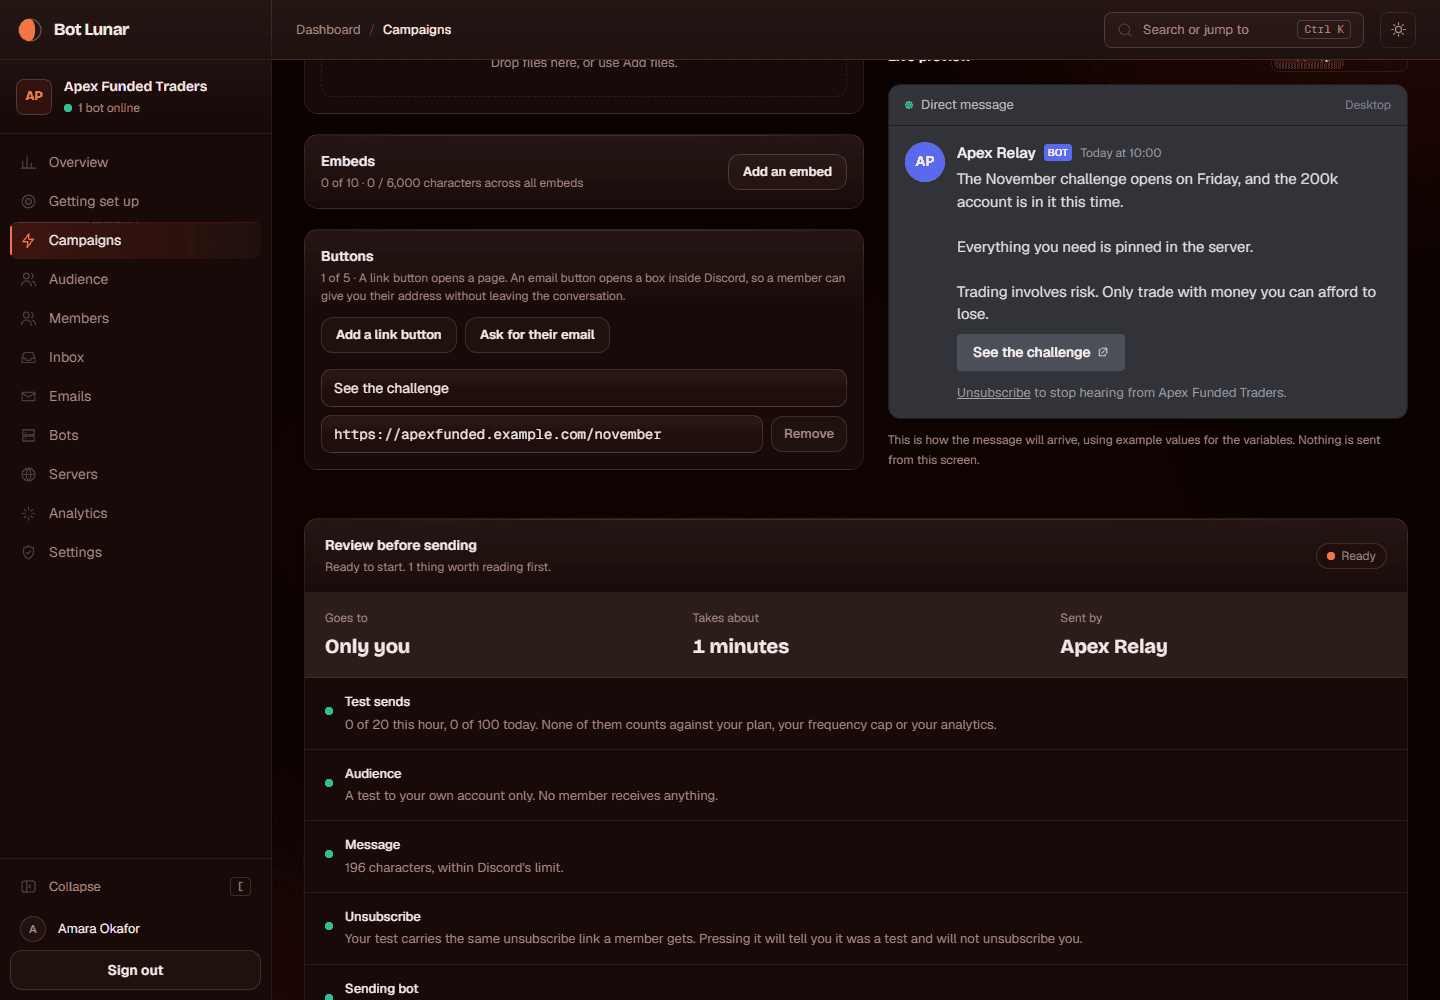1440x1000 pixels.
Task: Open Overview via its chart icon
Action: pyautogui.click(x=28, y=162)
